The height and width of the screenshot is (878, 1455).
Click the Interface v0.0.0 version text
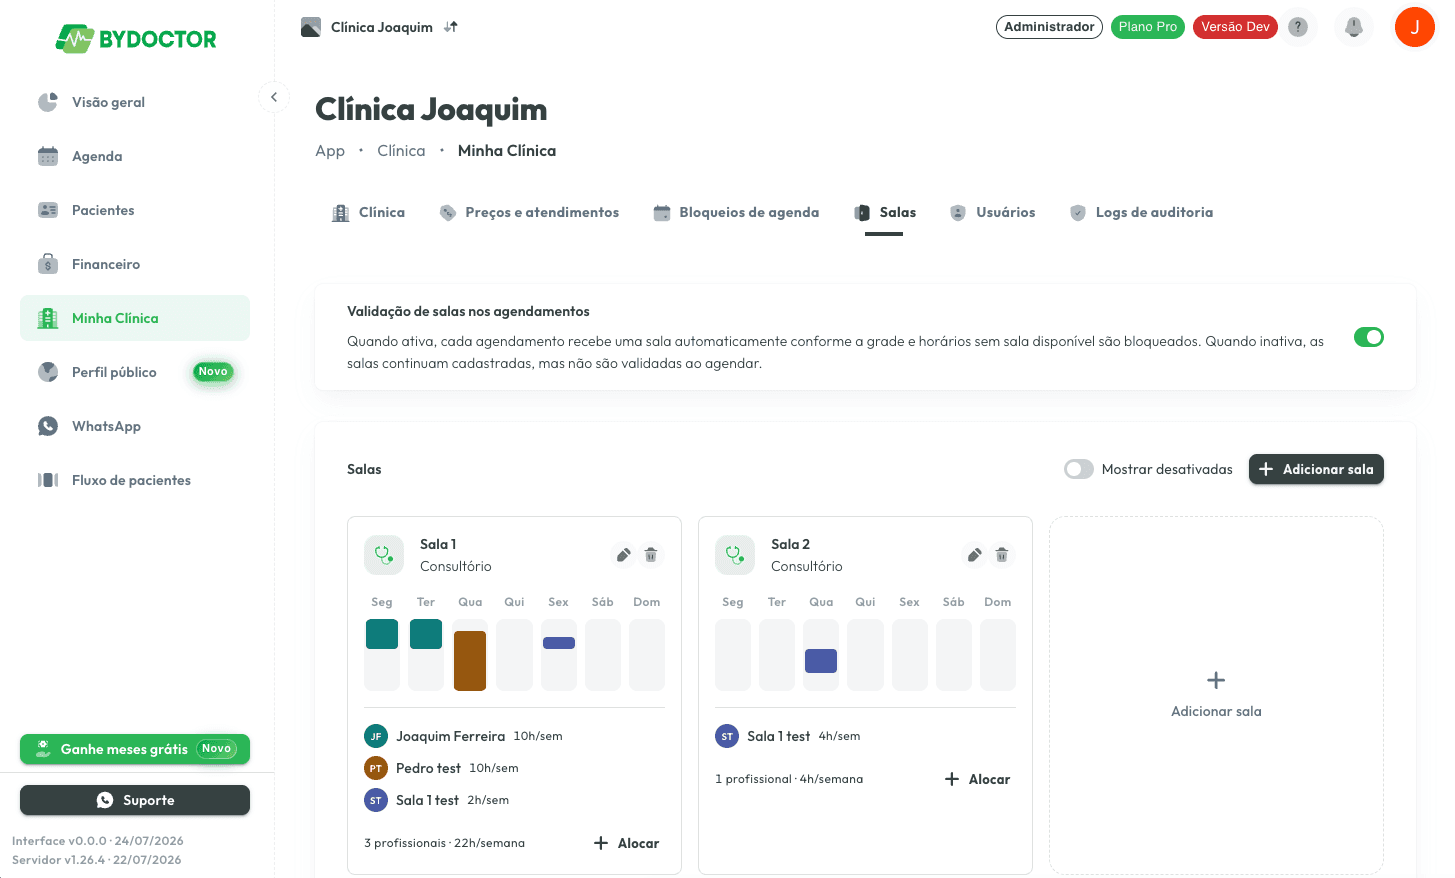coord(98,841)
